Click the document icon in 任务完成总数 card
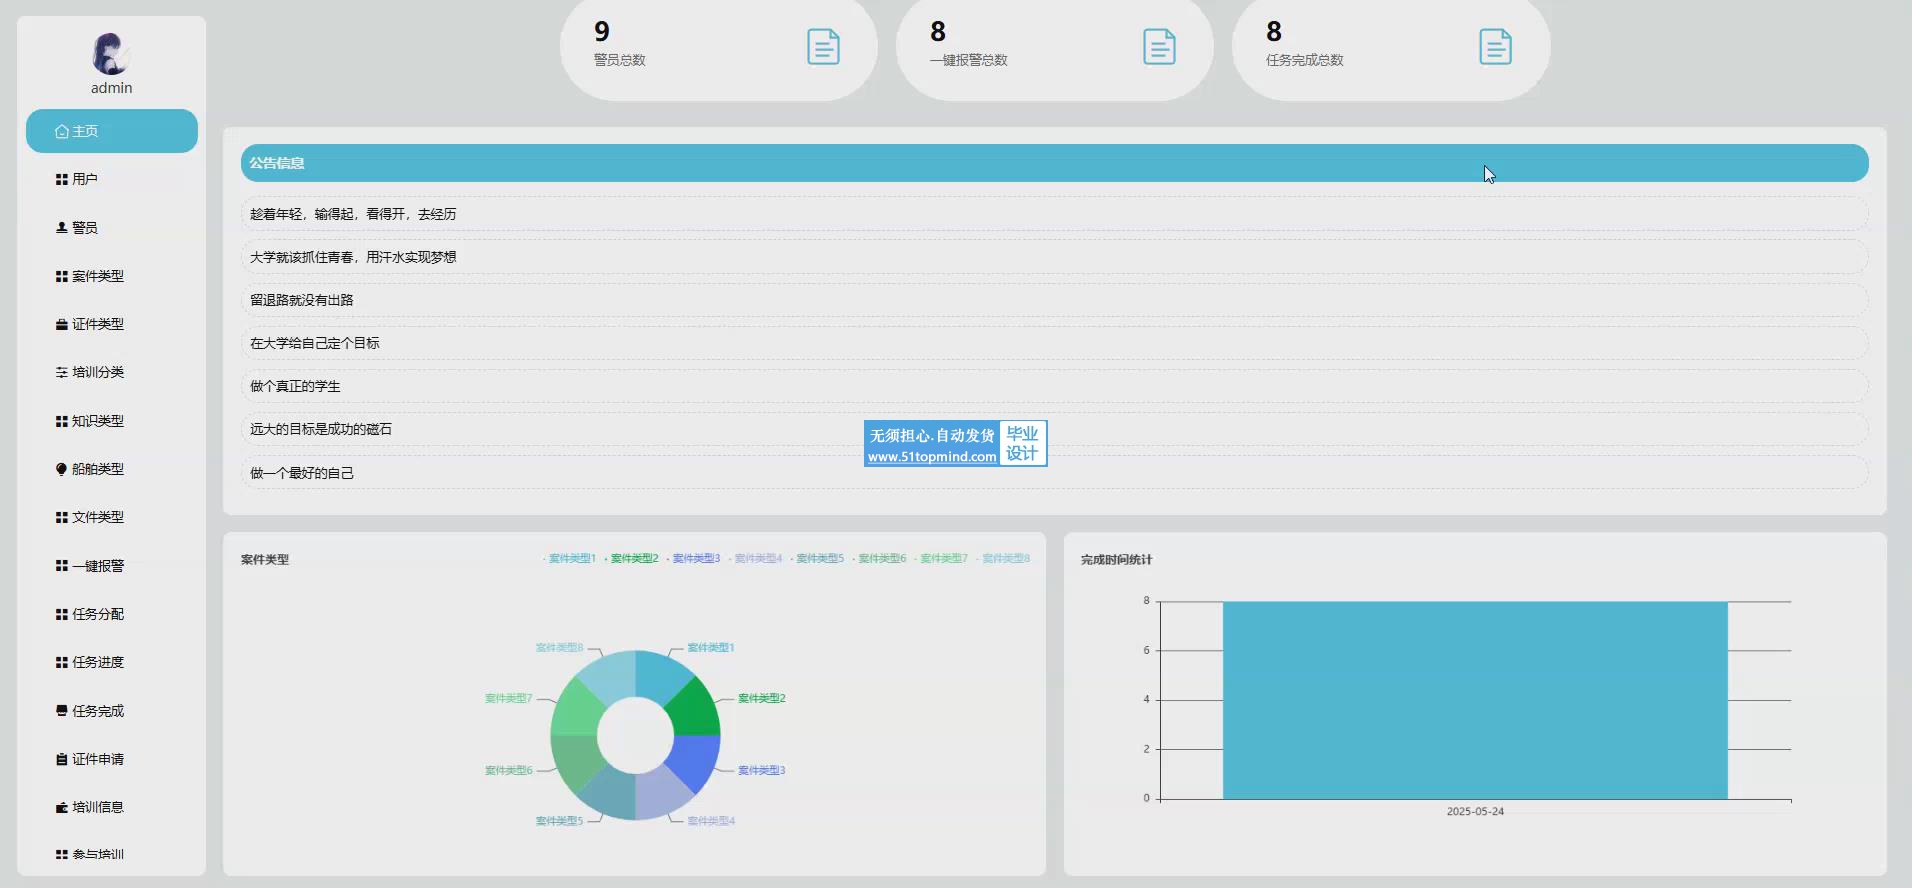Image resolution: width=1912 pixels, height=888 pixels. pos(1495,47)
